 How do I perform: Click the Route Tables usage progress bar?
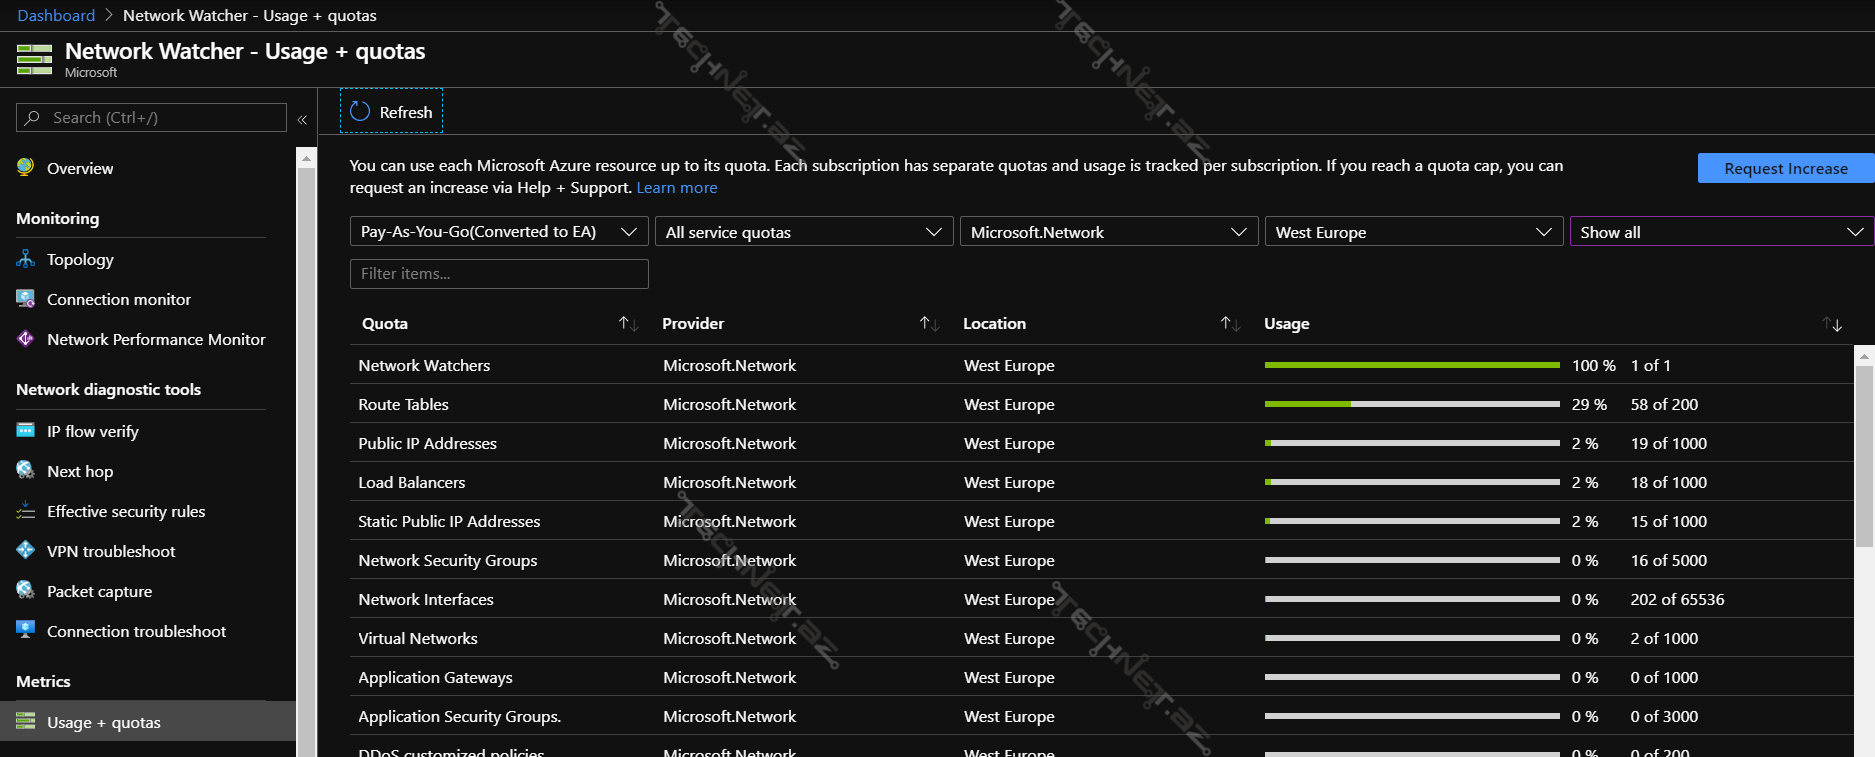point(1411,404)
